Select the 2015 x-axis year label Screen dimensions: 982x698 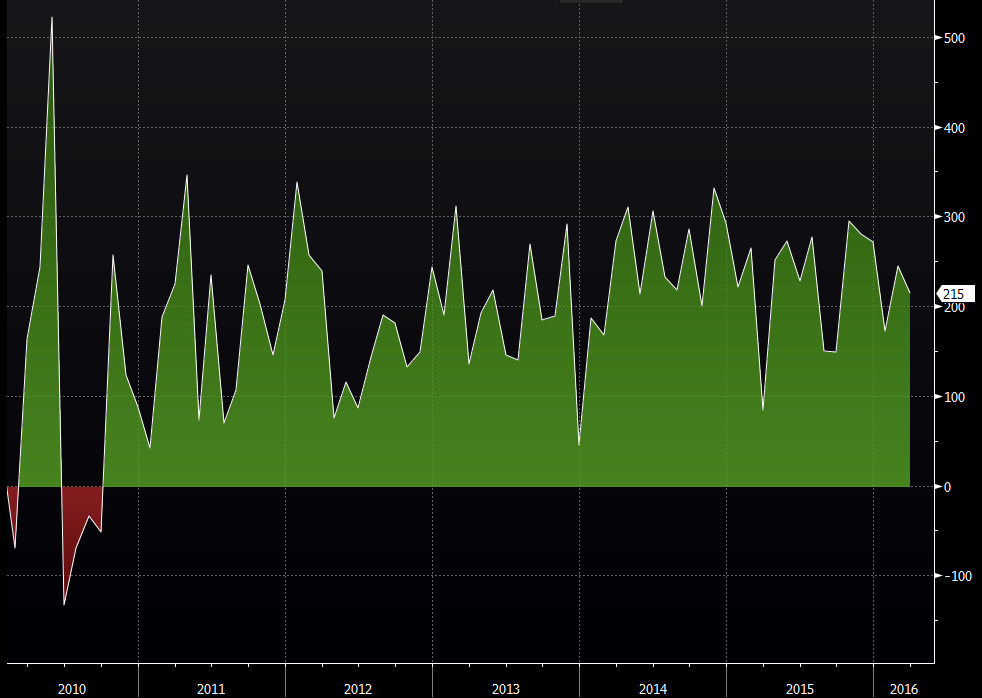[x=800, y=689]
